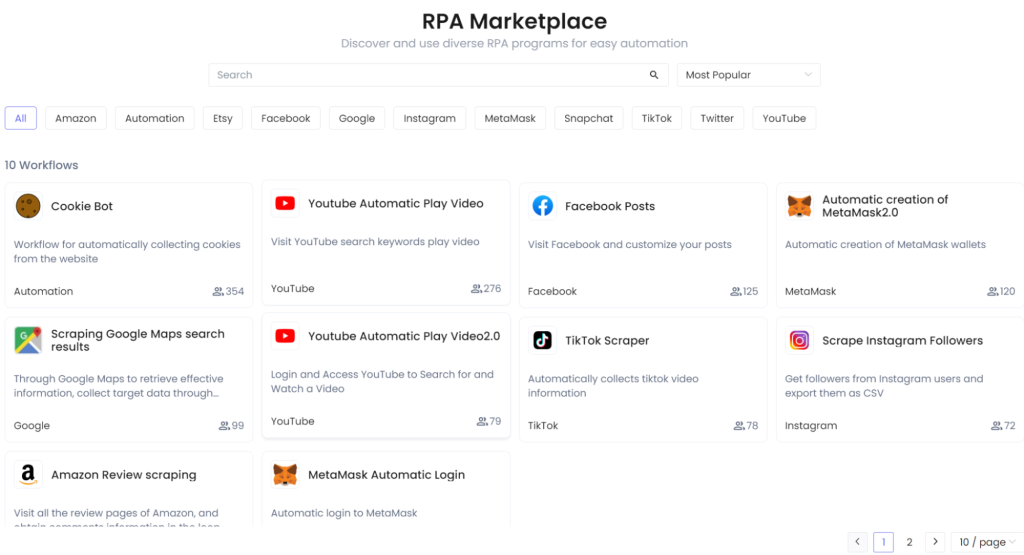
Task: Open Scraping Google Maps search results title
Action: point(138,340)
